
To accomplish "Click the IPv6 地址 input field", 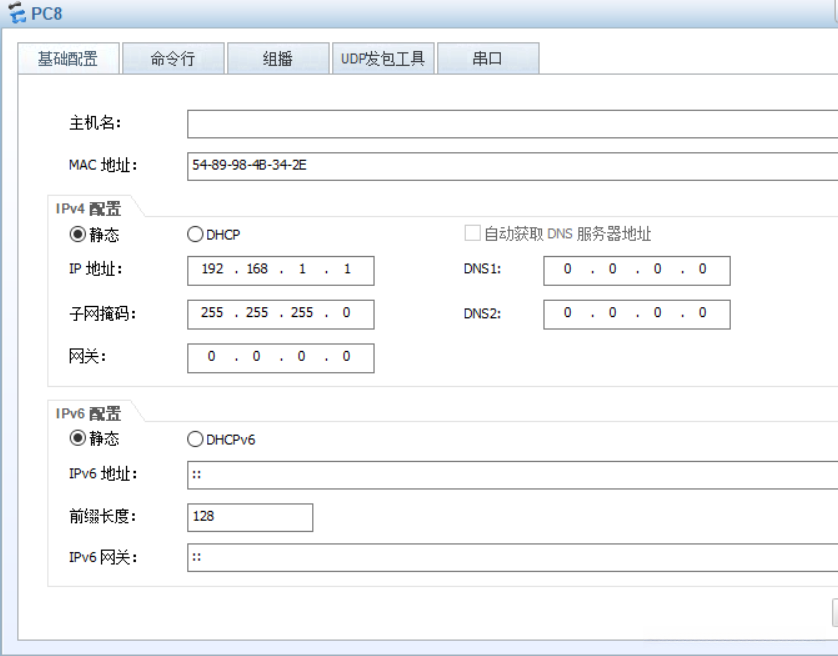I will pos(513,475).
